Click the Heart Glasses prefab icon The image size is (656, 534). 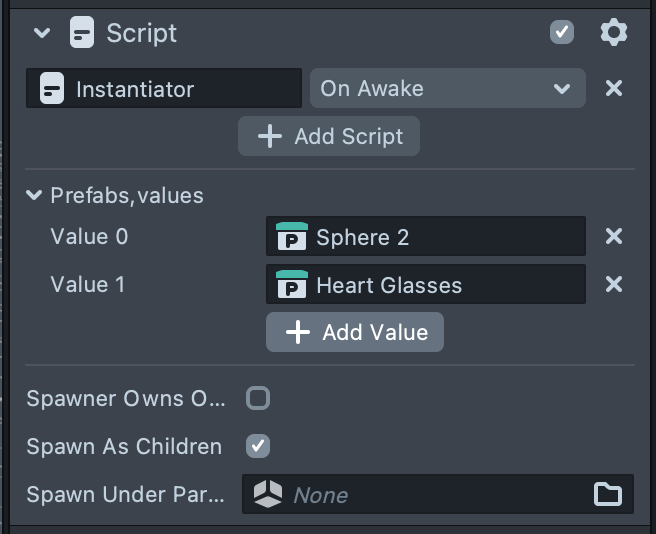(x=291, y=285)
